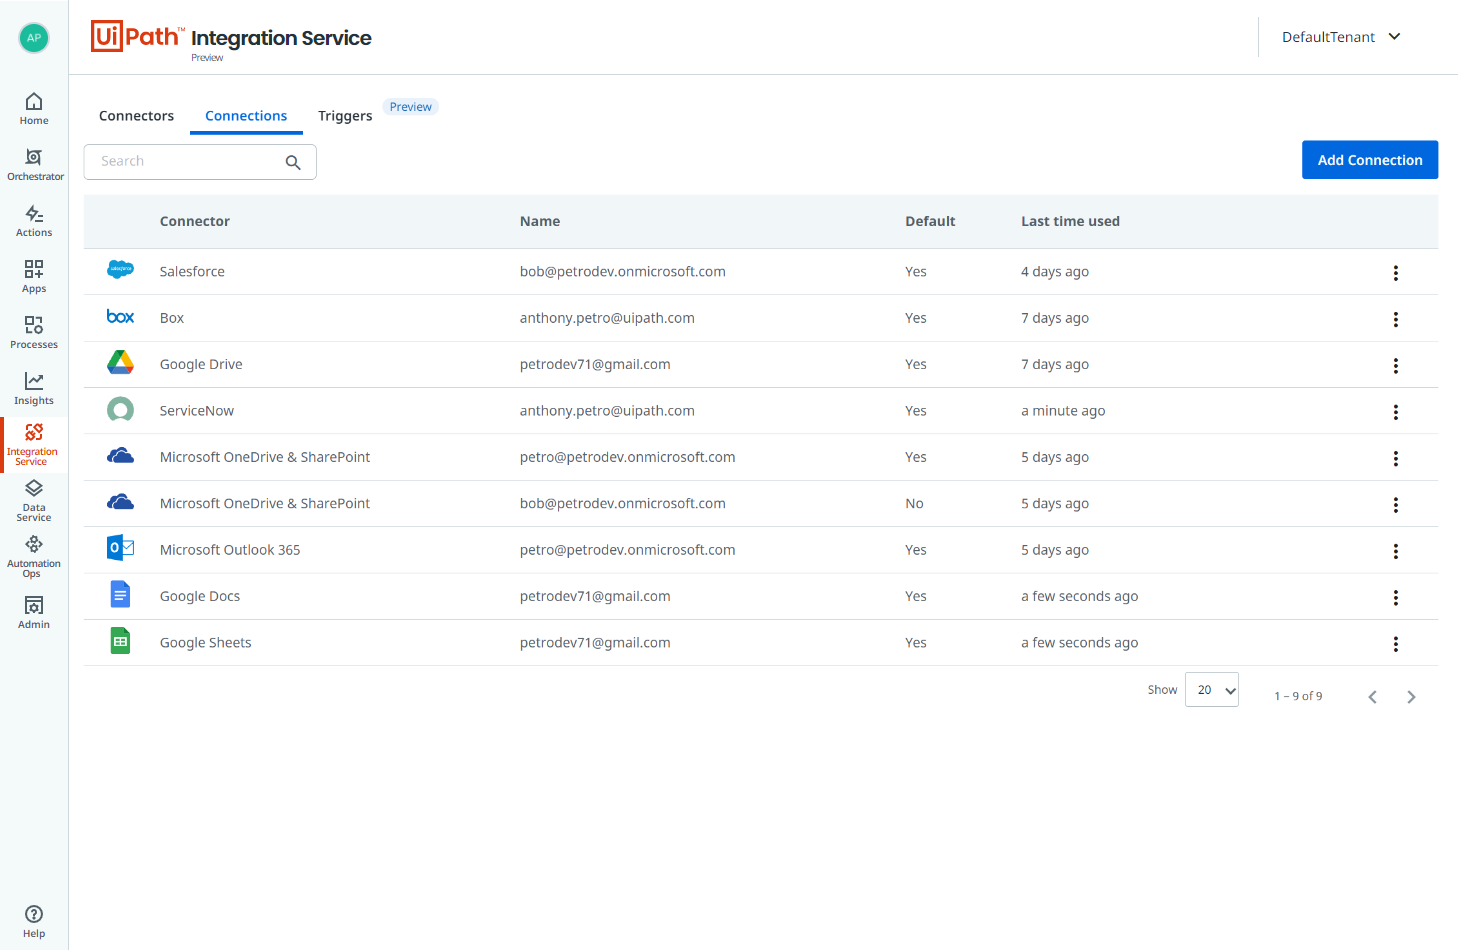Open more options for bob@petrodev OneDrive row
1458x950 pixels.
1396,505
